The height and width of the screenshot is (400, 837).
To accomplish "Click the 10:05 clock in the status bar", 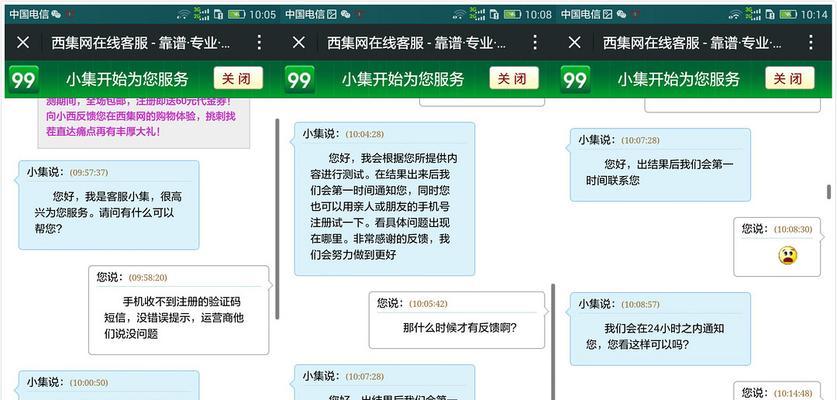I will click(263, 14).
